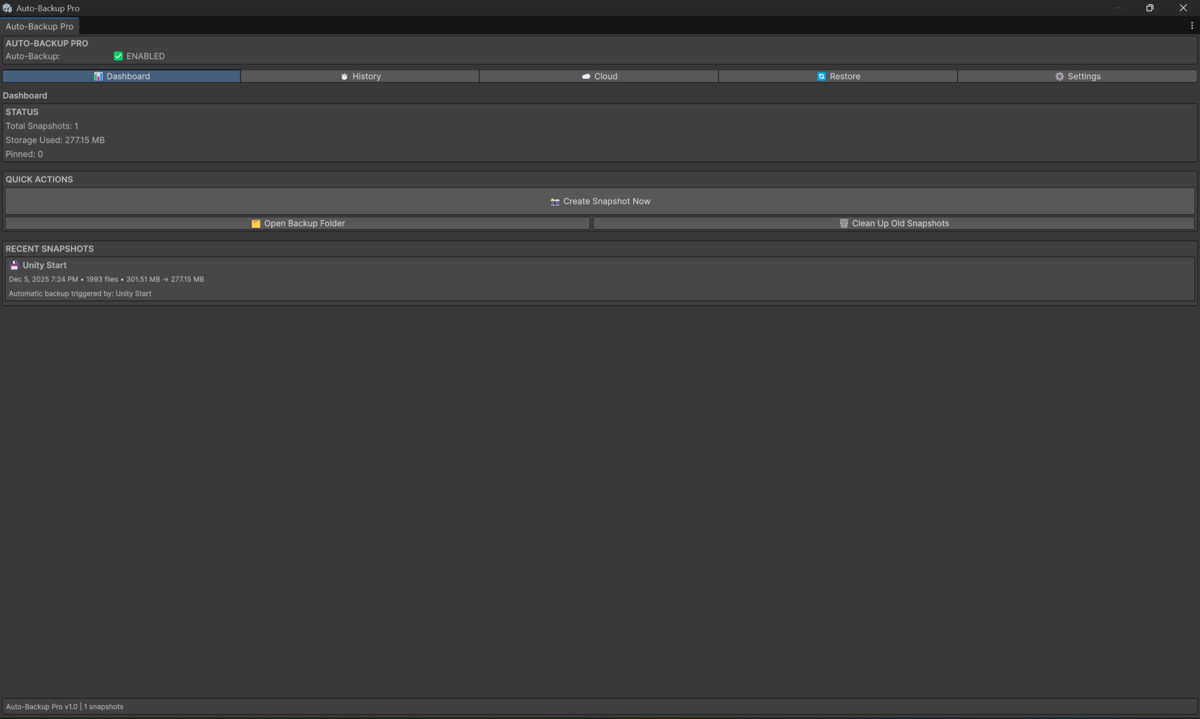
Task: Toggle the Auto-Backup ENABLED checkbox
Action: click(x=118, y=56)
